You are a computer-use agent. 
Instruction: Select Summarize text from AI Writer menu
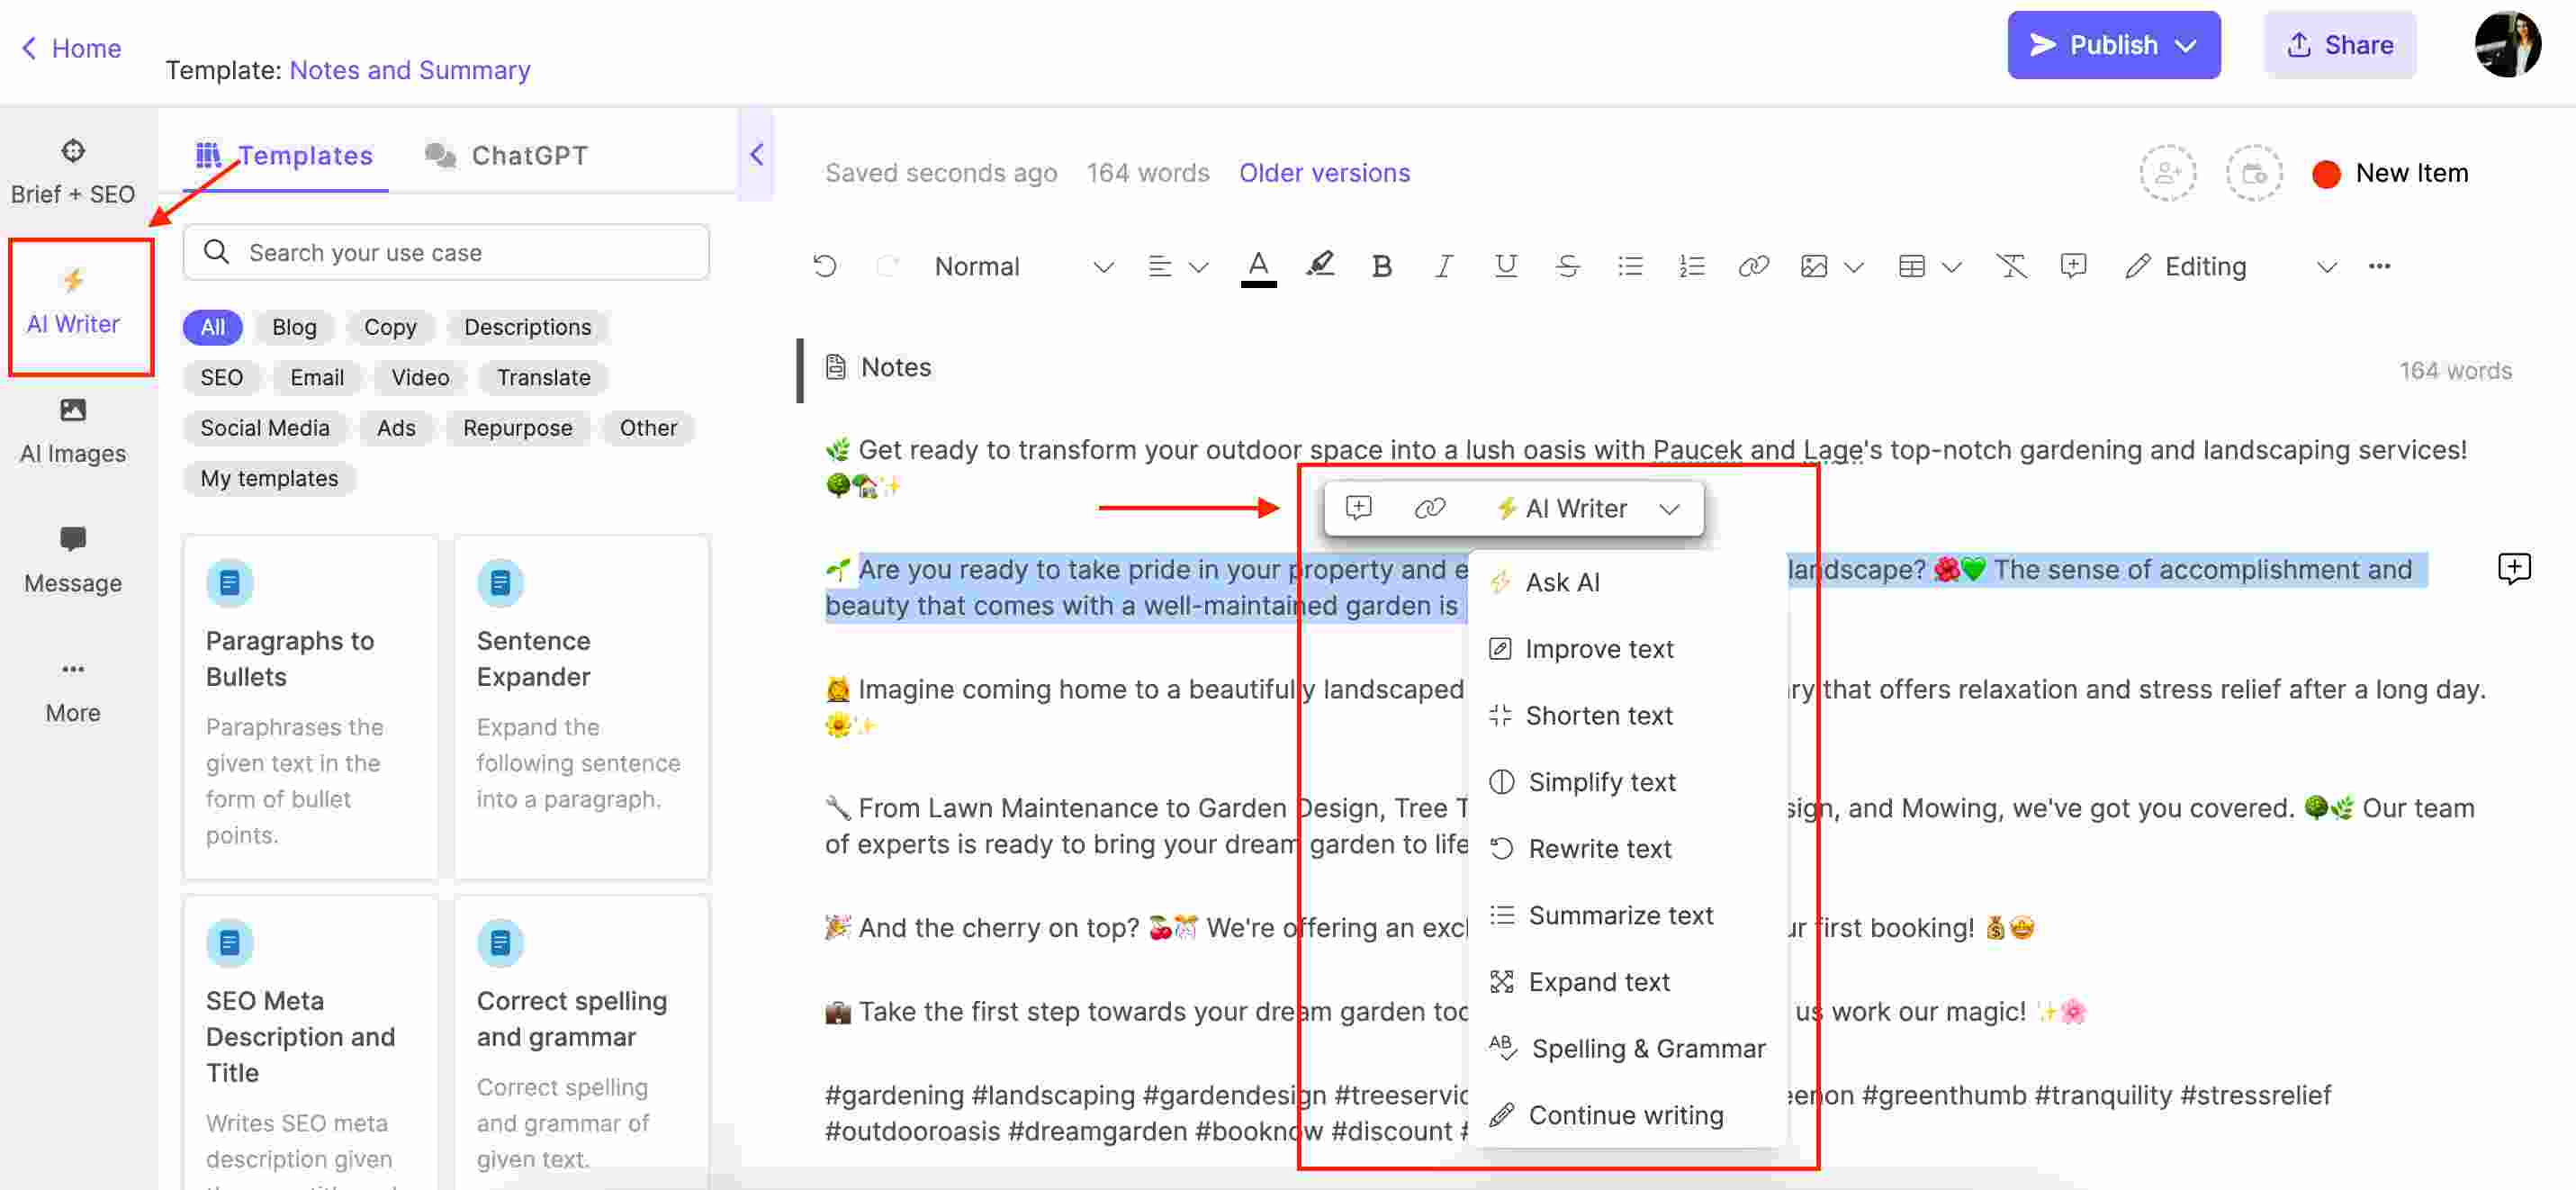coord(1620,917)
